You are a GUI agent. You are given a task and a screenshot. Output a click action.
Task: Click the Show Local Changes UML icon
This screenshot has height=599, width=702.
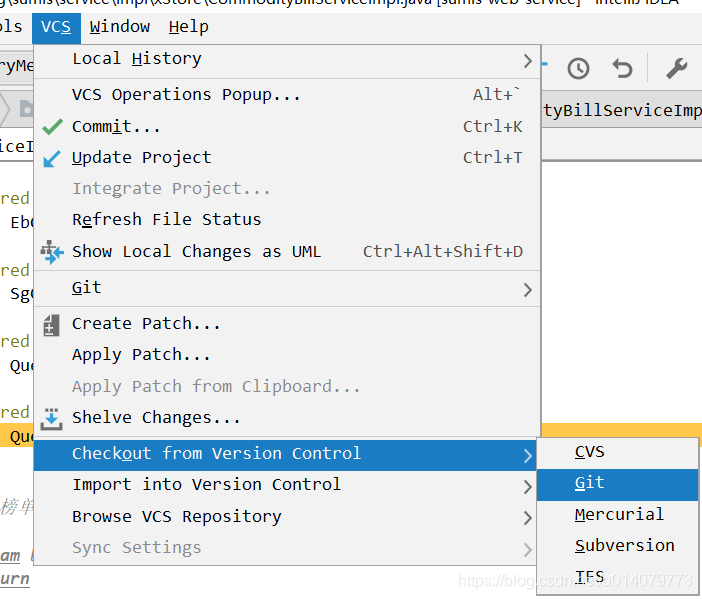(x=52, y=252)
